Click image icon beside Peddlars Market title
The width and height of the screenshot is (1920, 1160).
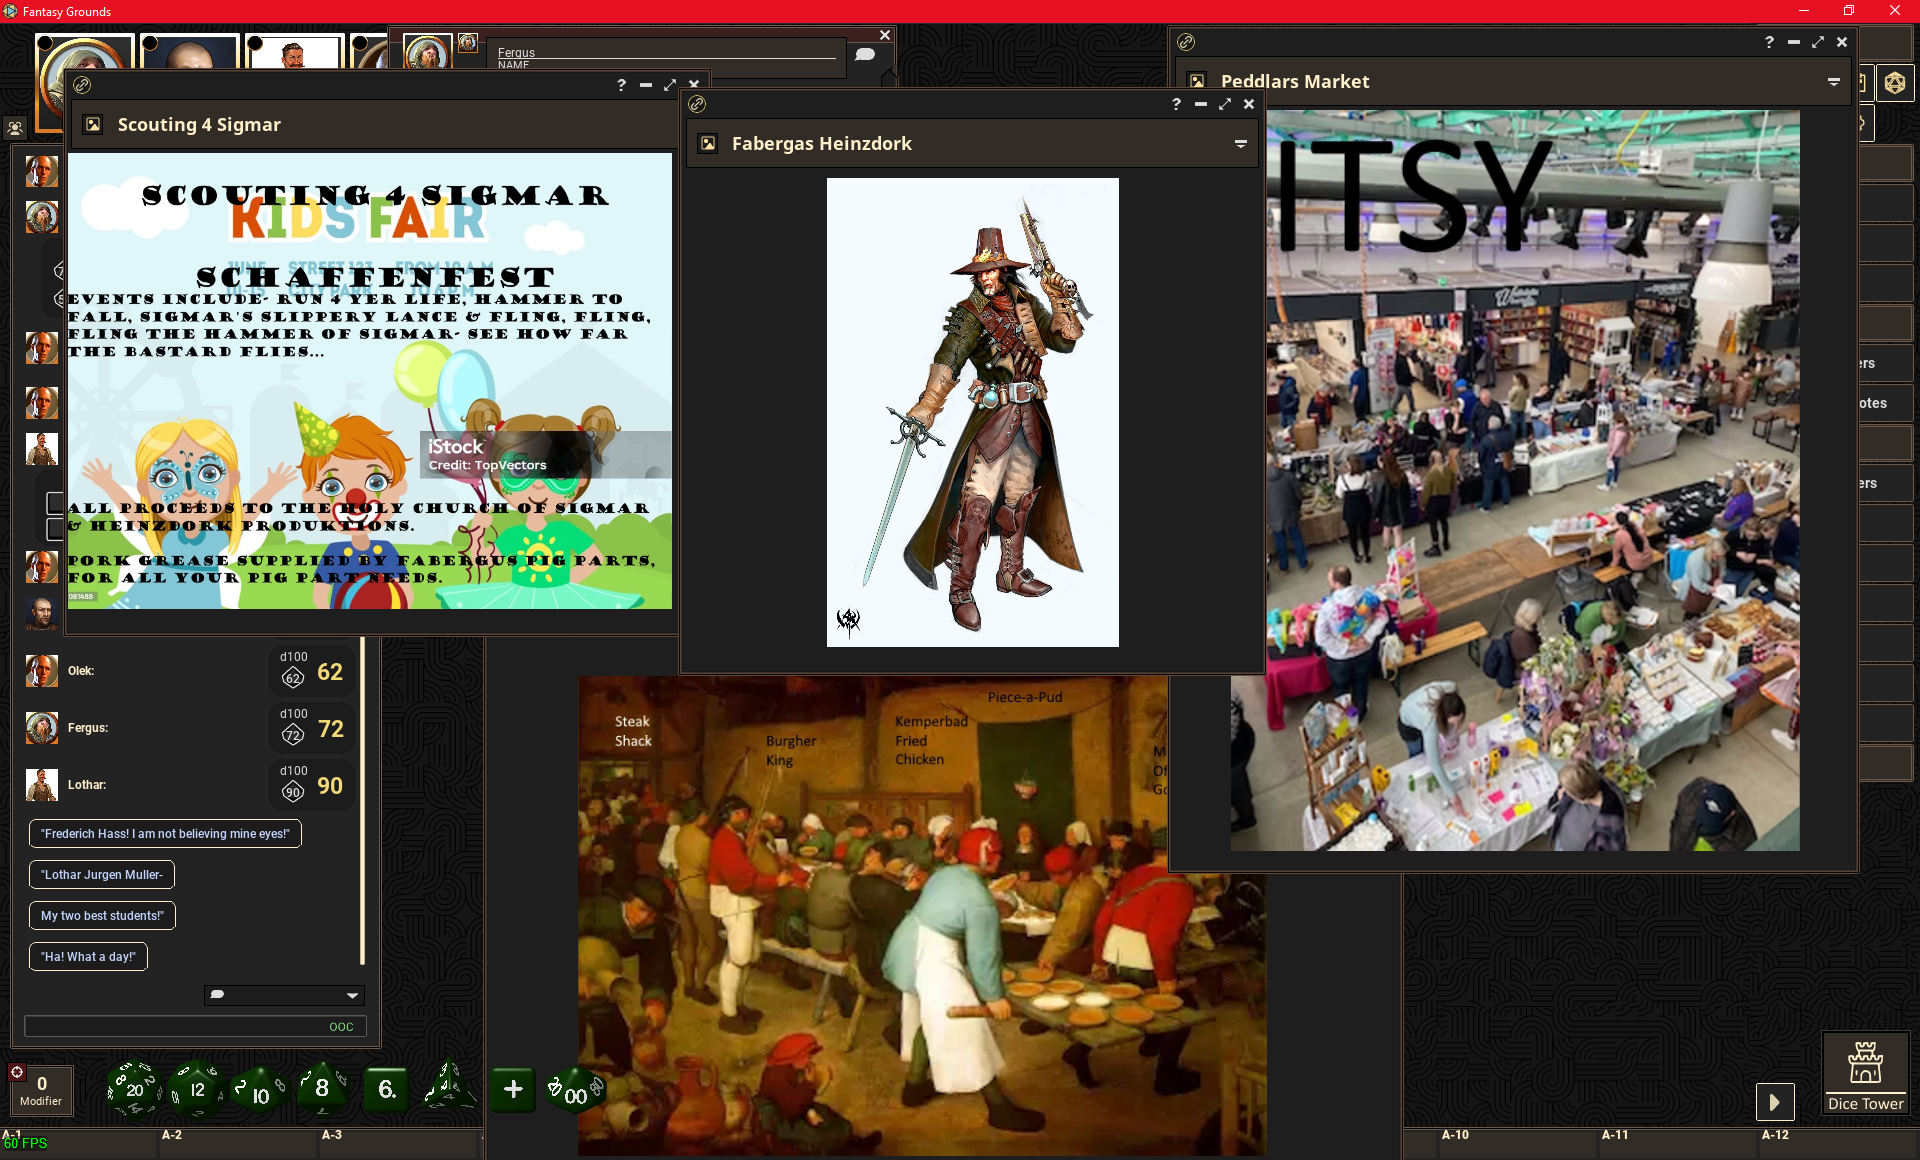pyautogui.click(x=1197, y=82)
